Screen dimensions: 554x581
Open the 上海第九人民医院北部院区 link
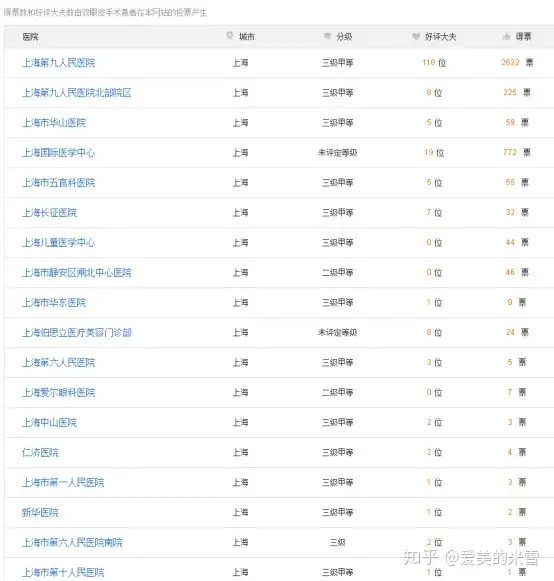(x=77, y=93)
